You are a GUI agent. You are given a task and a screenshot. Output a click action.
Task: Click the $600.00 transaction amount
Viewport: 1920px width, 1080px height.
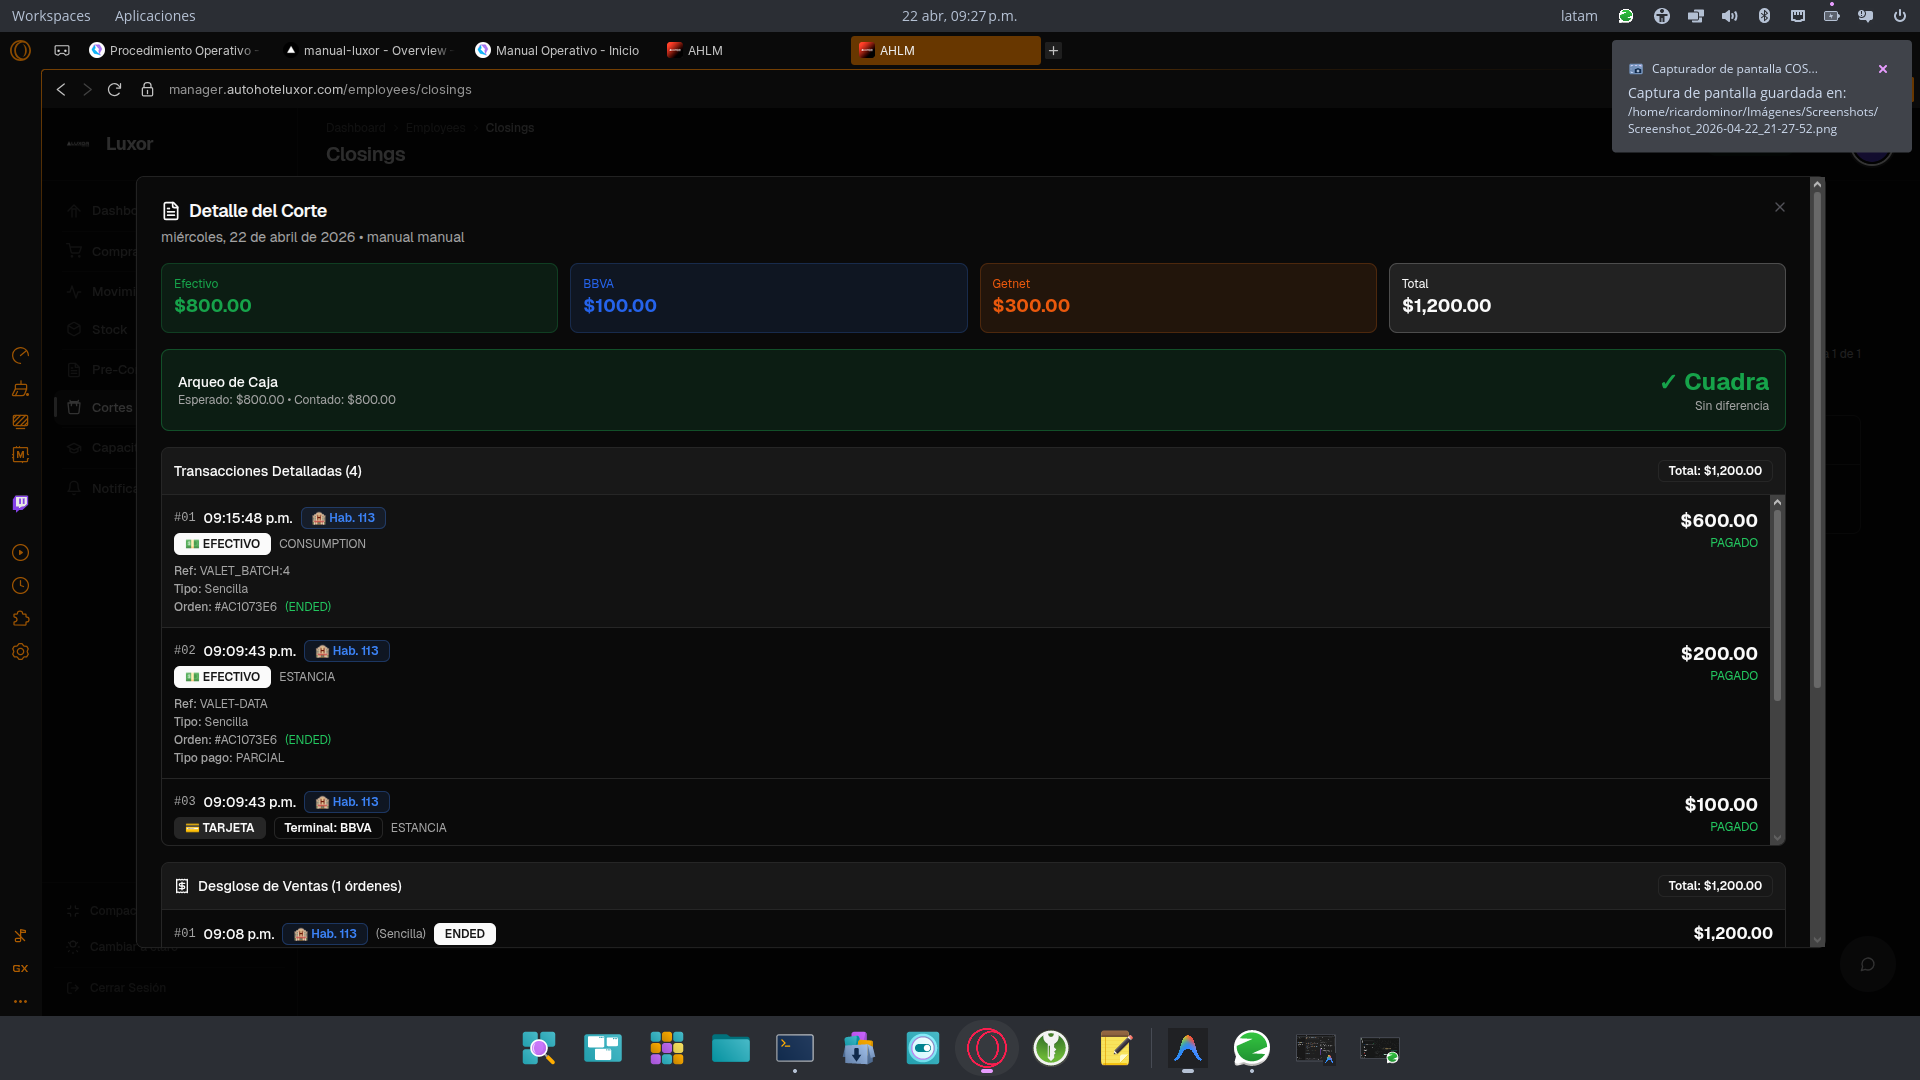click(1719, 521)
